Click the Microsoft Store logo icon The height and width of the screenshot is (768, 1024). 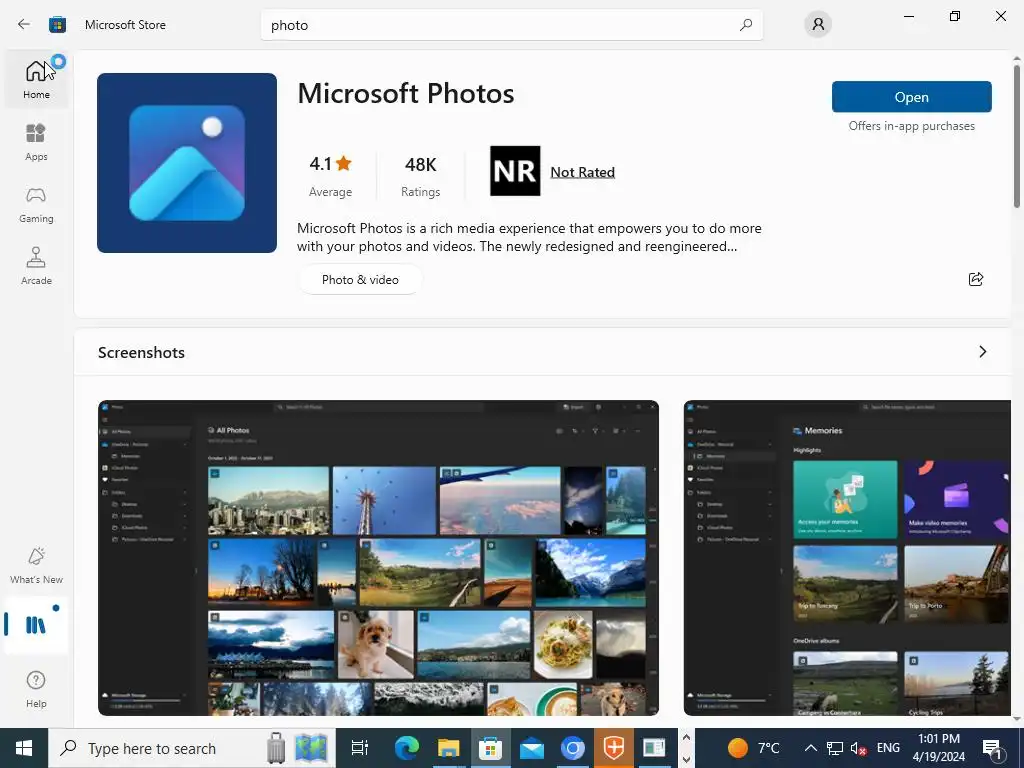[57, 25]
